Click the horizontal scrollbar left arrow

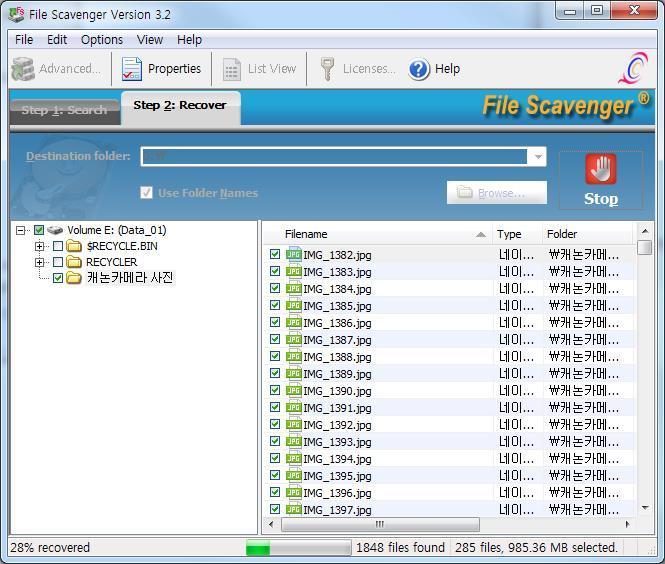[271, 525]
